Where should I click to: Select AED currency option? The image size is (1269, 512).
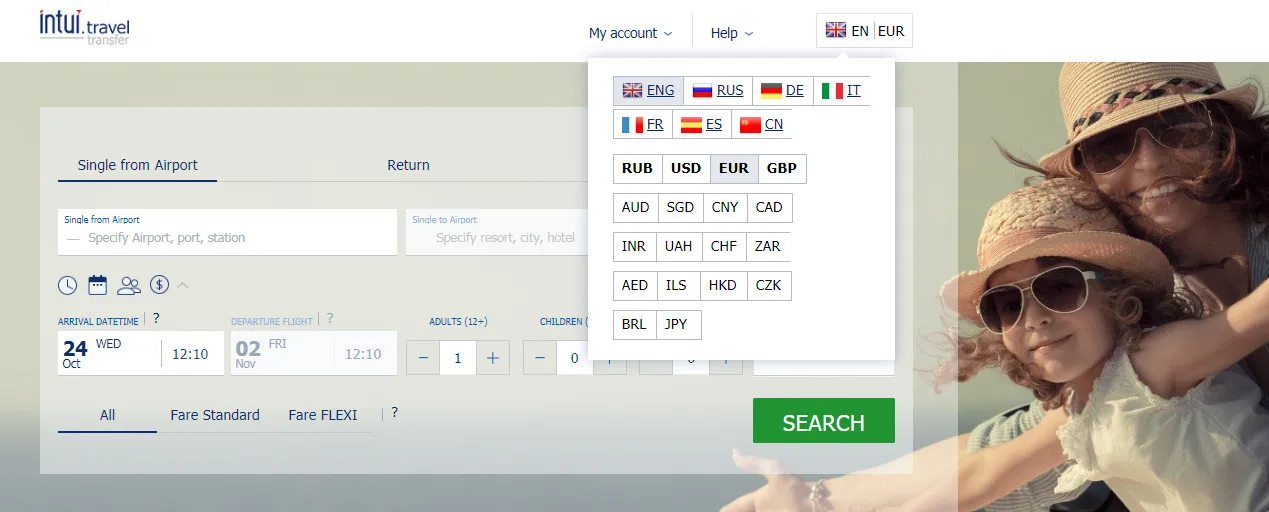(x=635, y=285)
